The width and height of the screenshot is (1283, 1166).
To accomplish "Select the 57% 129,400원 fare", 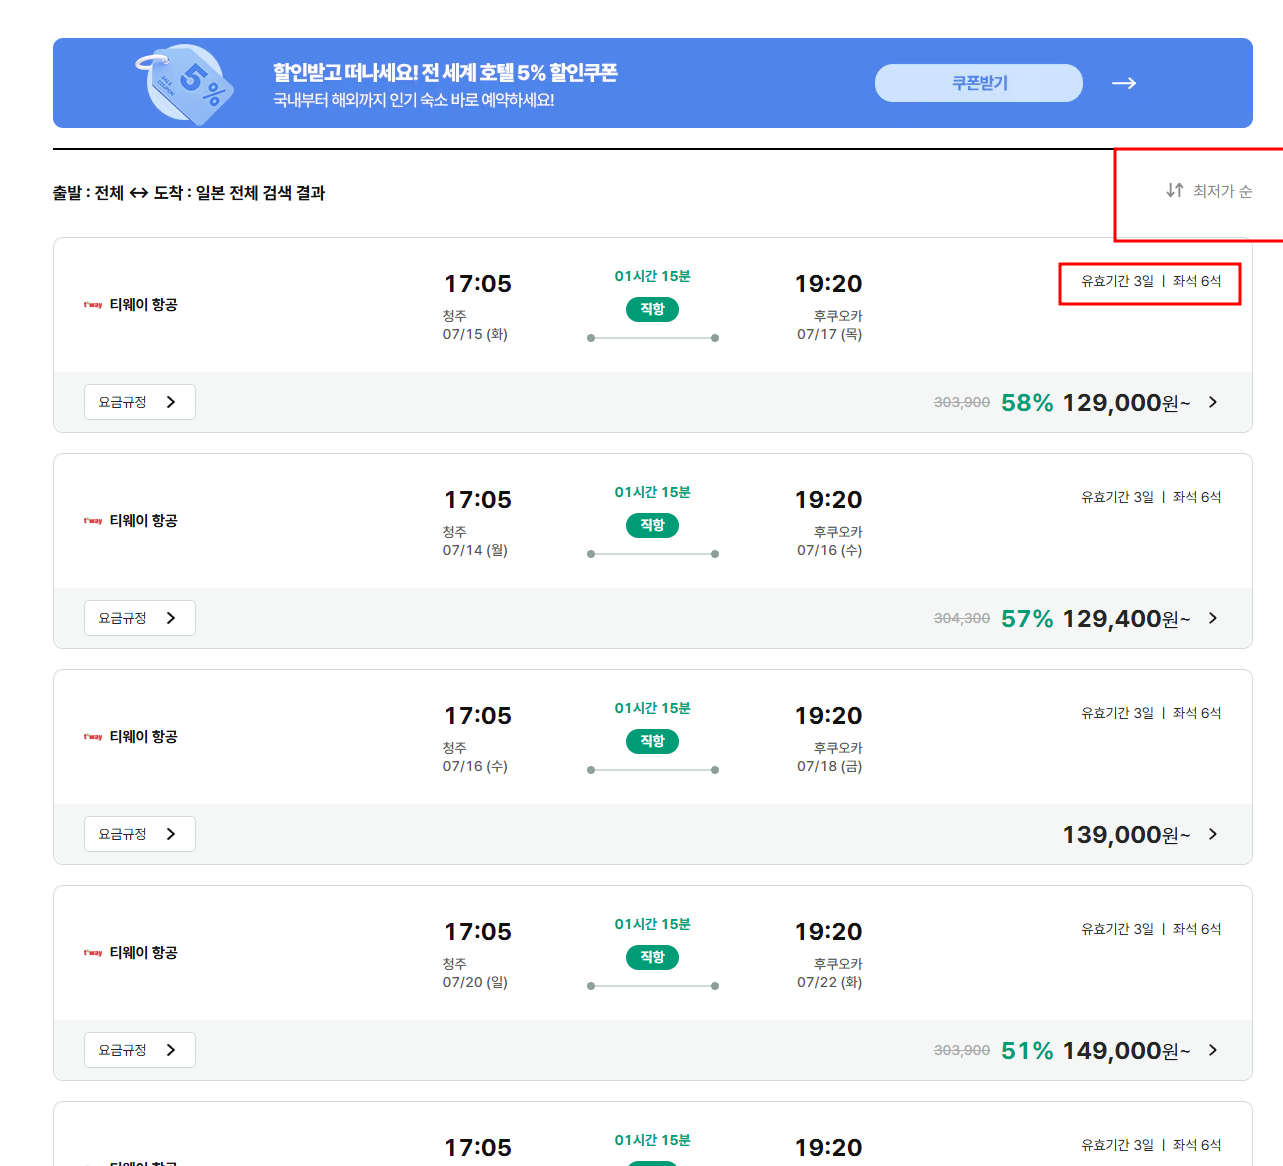I will 1095,619.
